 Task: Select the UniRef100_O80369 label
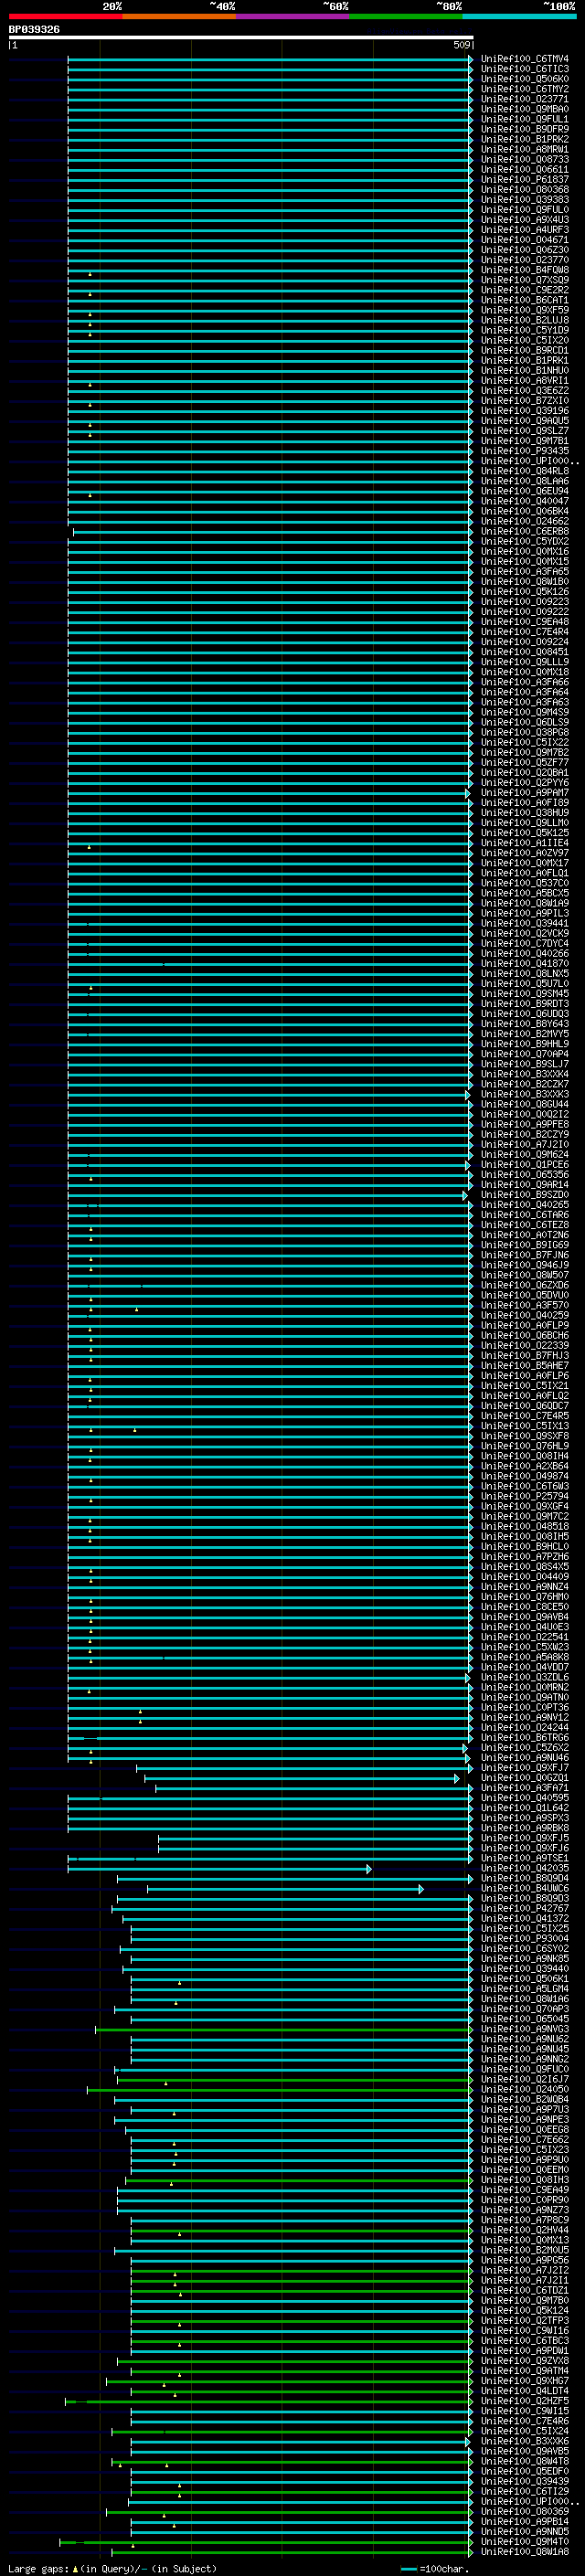pos(525,2511)
